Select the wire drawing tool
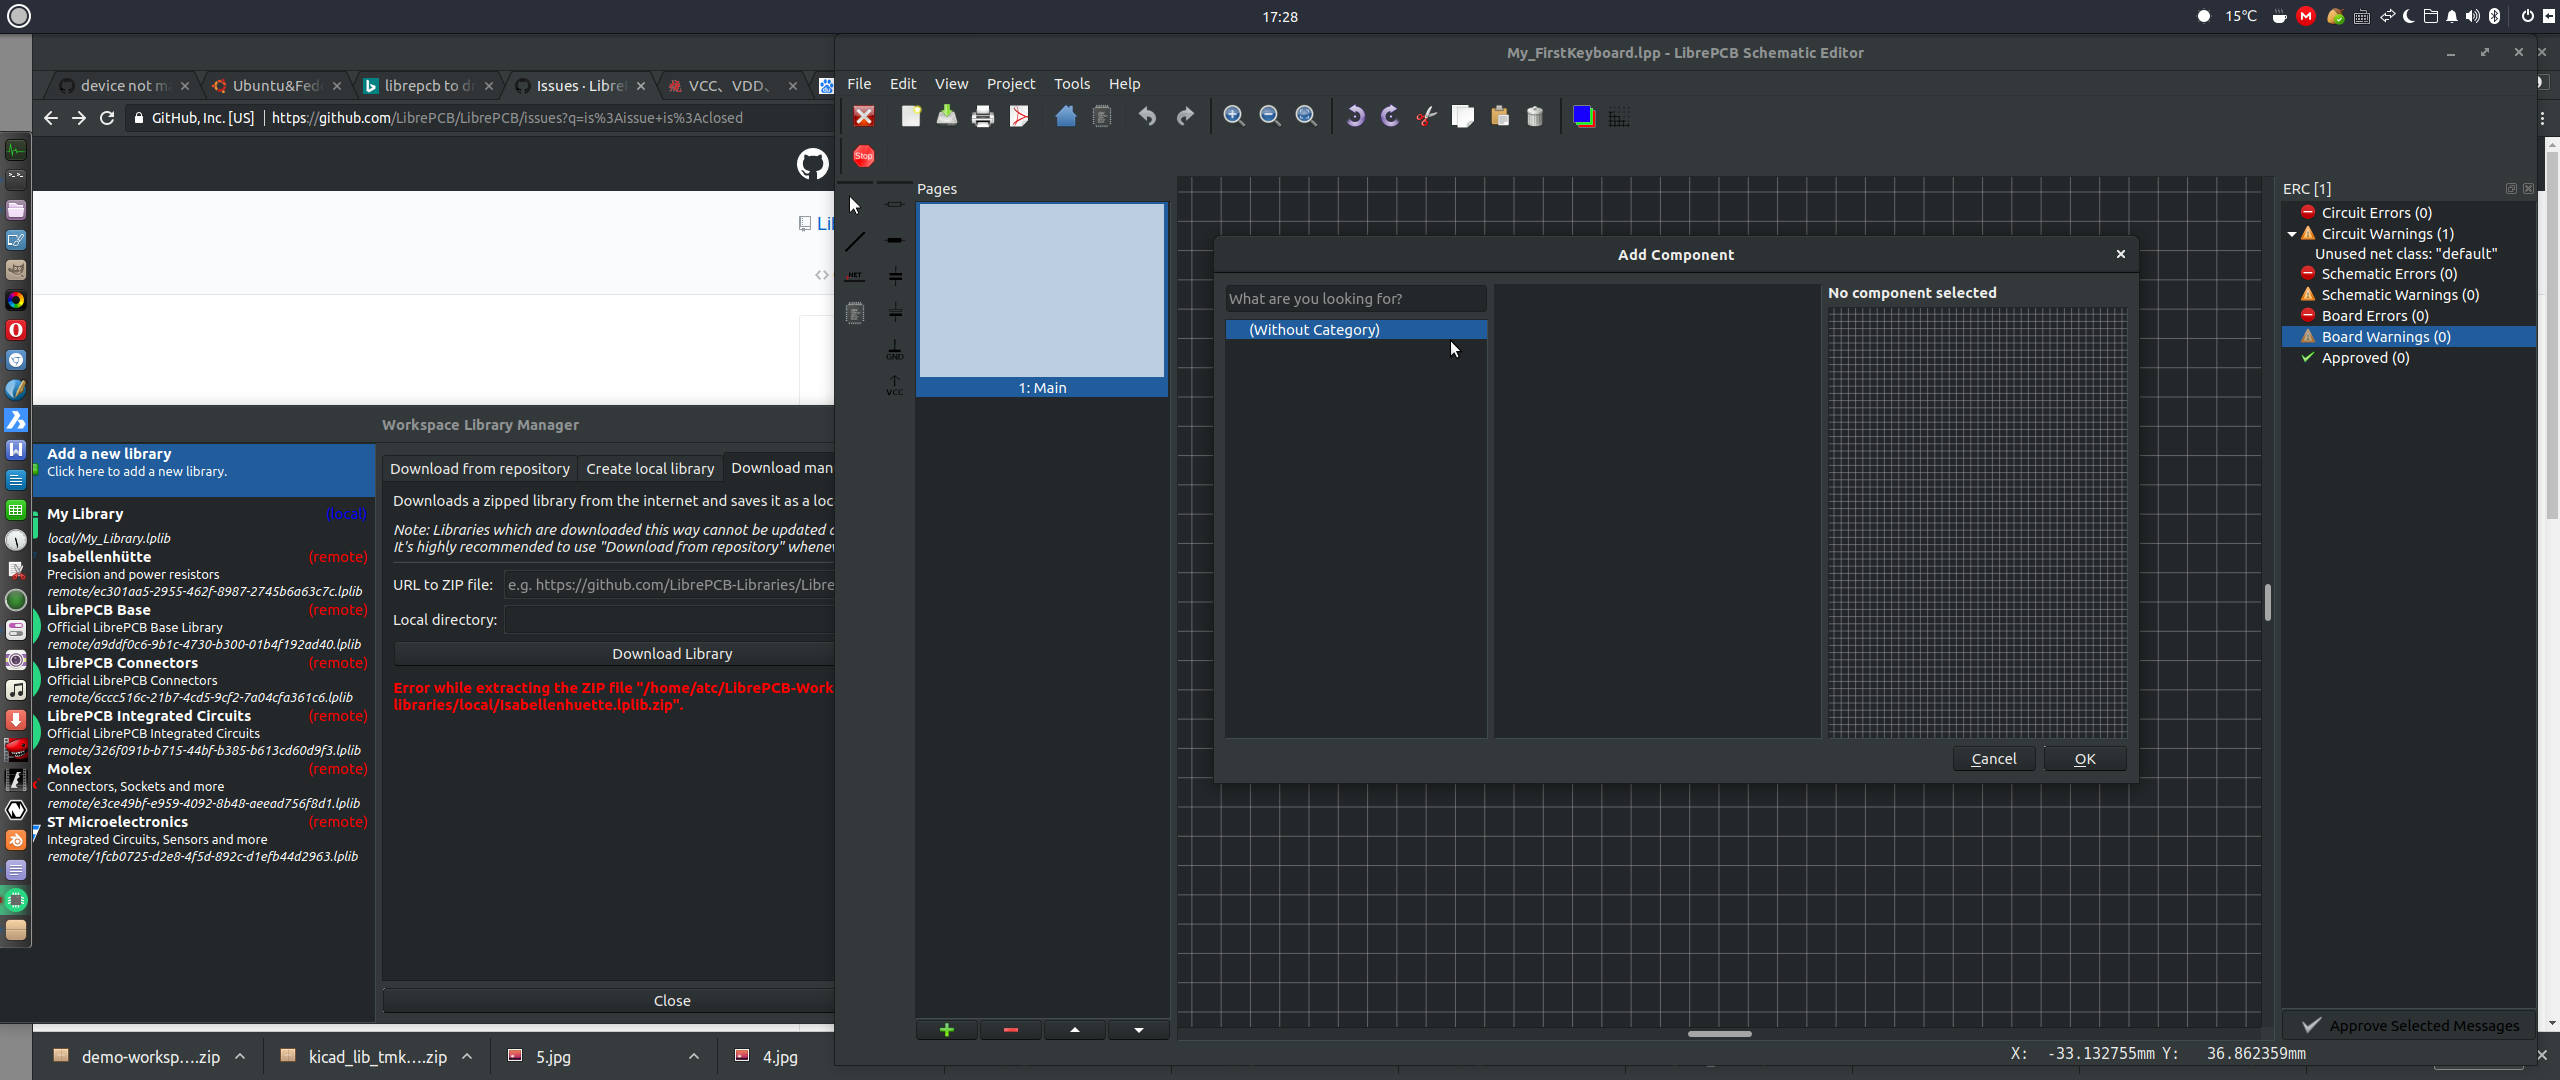The image size is (2560, 1080). [x=855, y=240]
